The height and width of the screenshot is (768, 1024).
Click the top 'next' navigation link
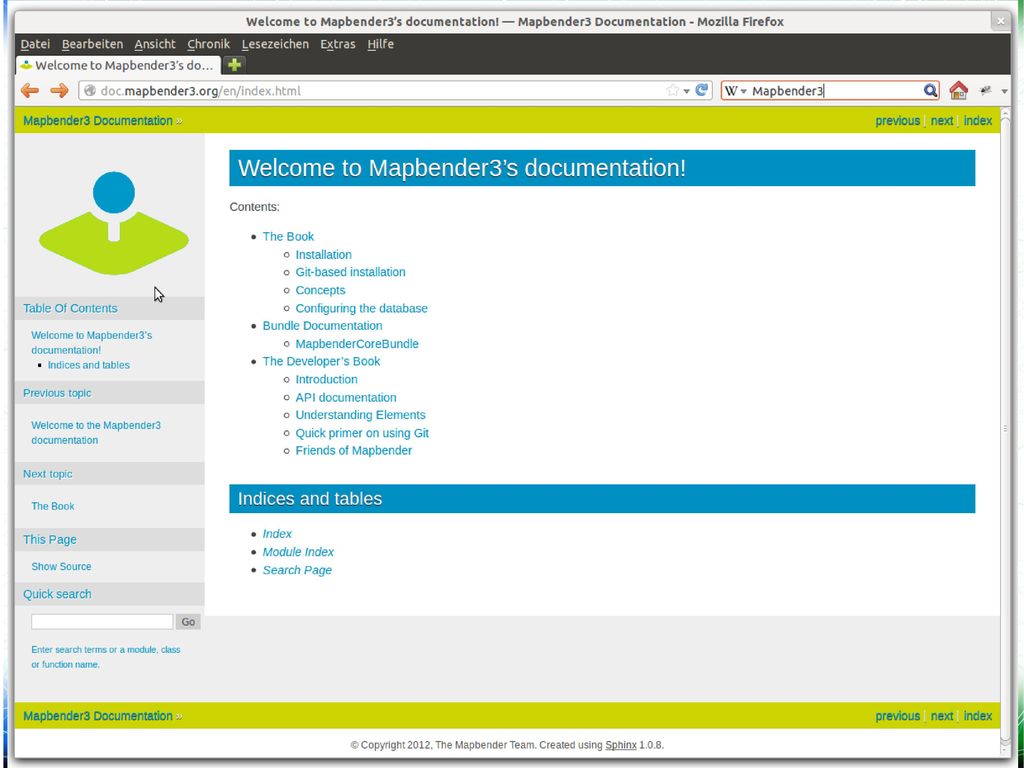(942, 121)
